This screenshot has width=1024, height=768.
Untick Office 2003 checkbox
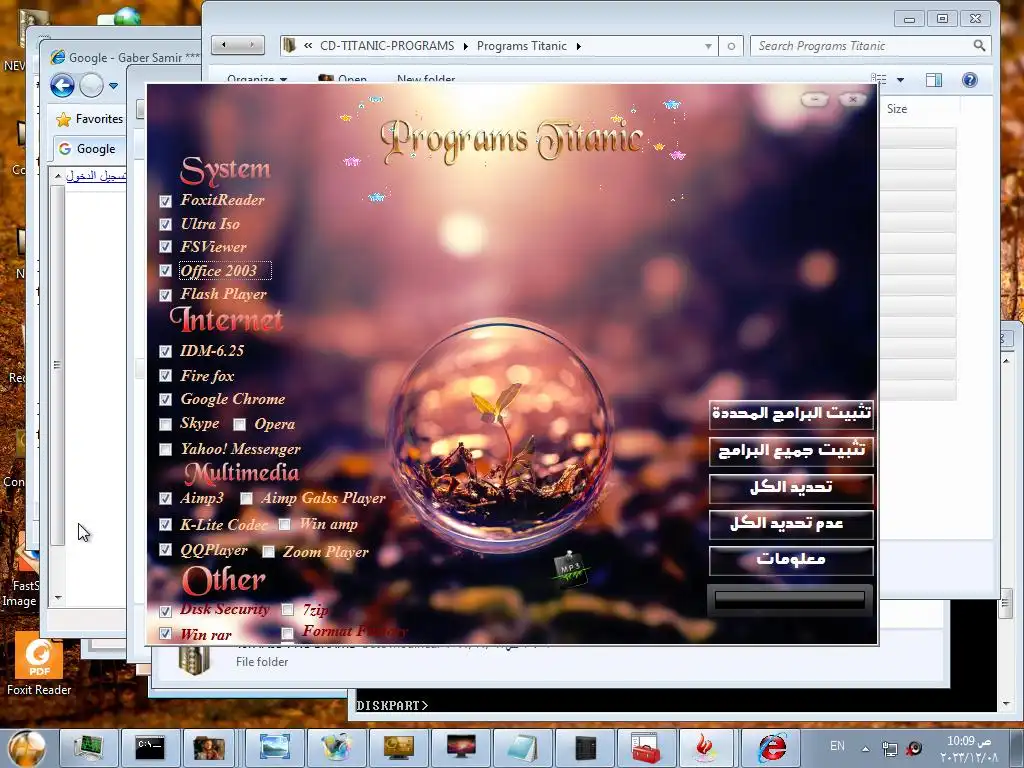point(166,270)
